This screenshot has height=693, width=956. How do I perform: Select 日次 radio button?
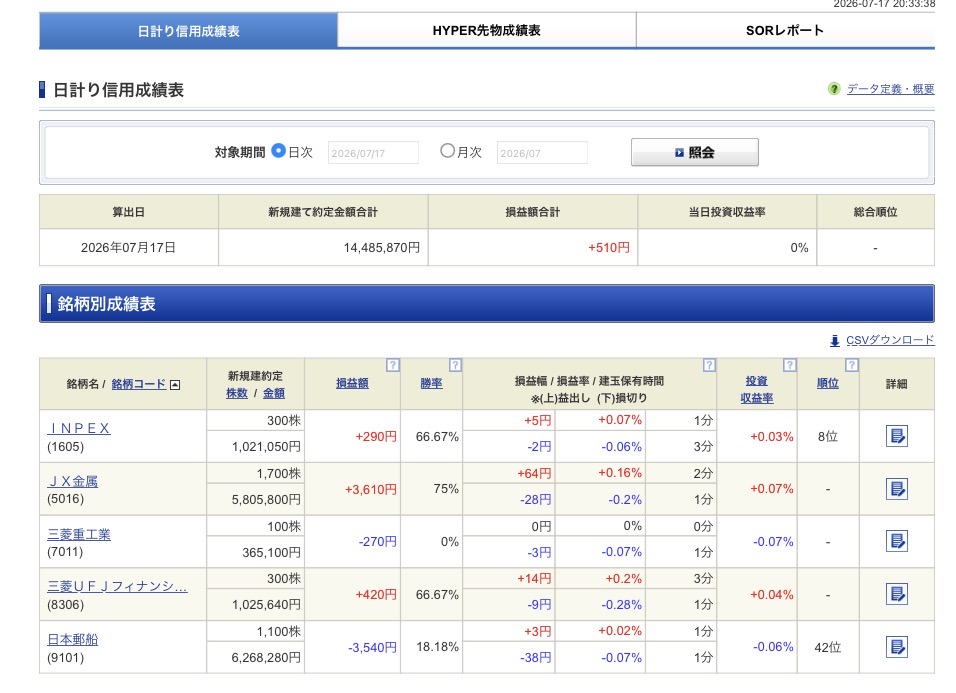pyautogui.click(x=278, y=151)
